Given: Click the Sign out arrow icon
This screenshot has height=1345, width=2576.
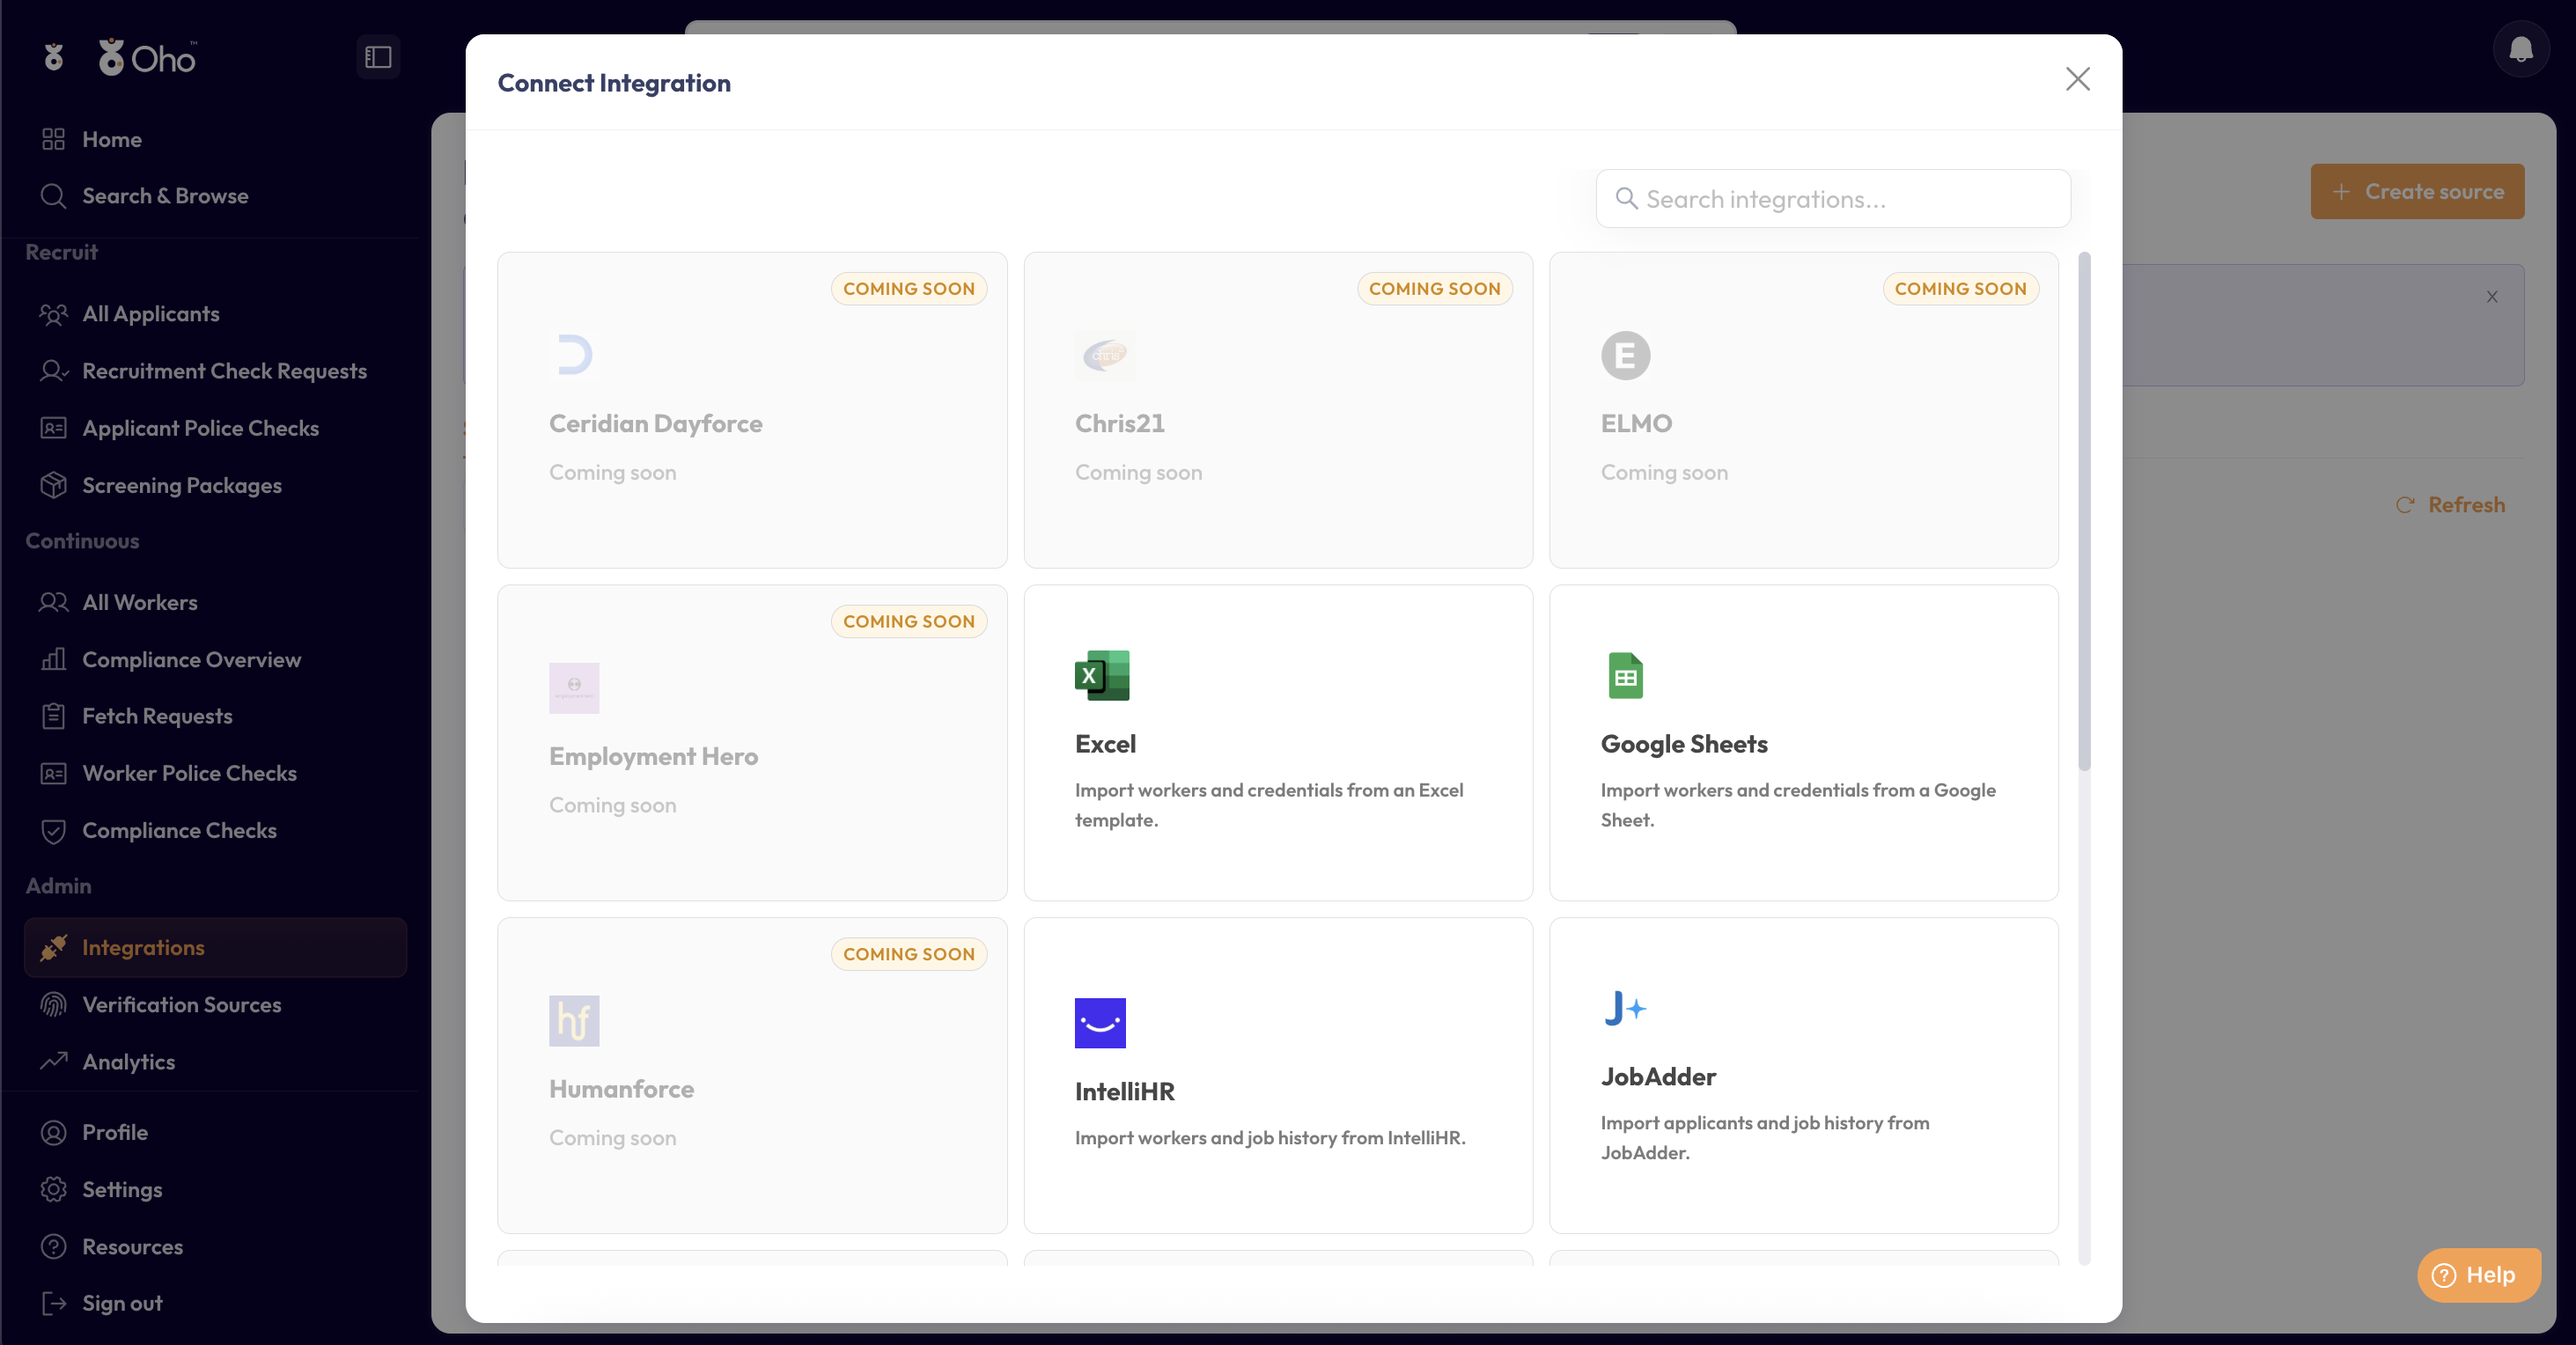Looking at the screenshot, I should click(53, 1303).
